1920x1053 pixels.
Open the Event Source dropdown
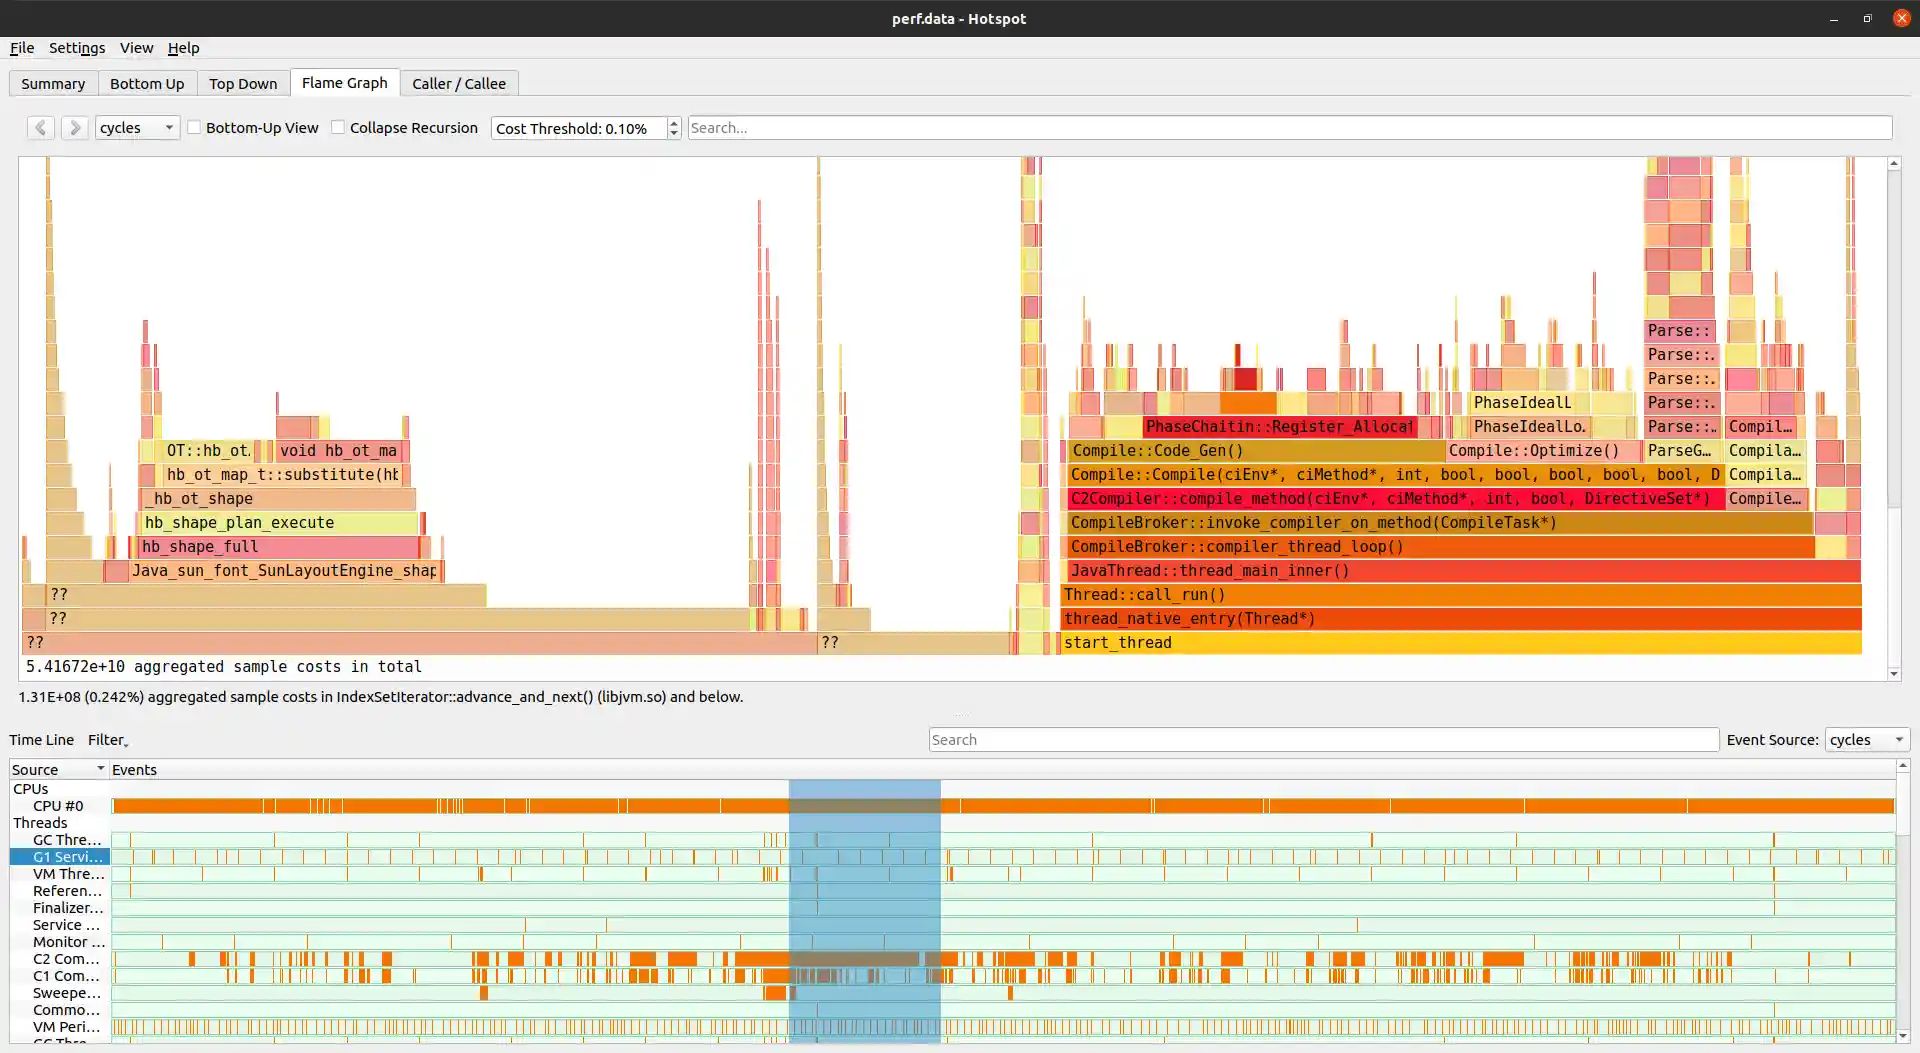tap(1866, 739)
